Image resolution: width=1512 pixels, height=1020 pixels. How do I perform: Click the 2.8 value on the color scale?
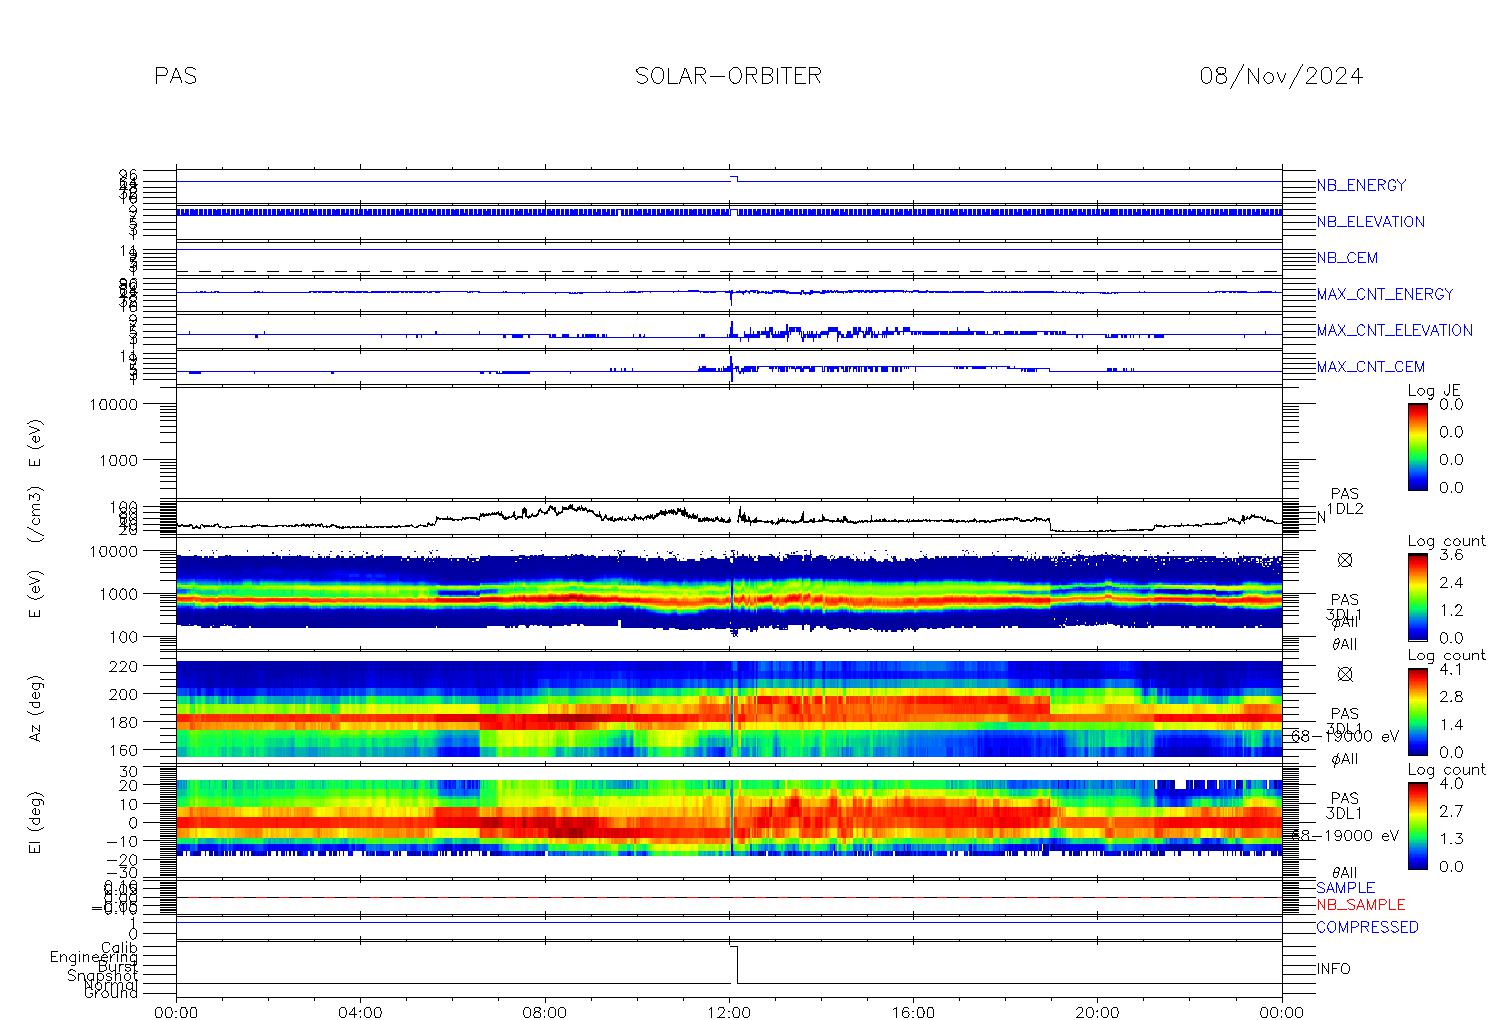click(x=1451, y=697)
